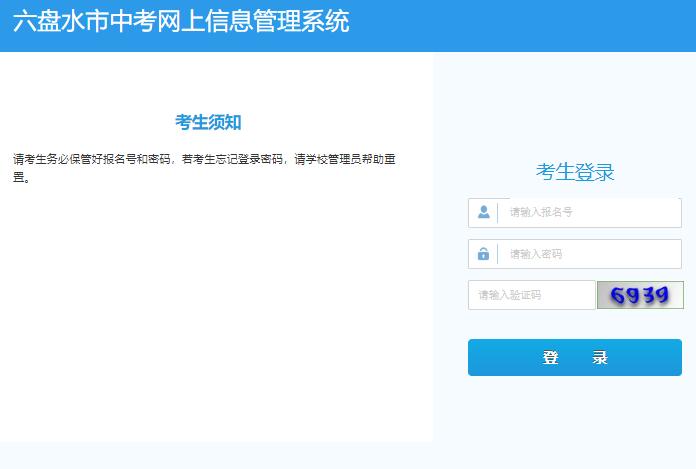696x469 pixels.
Task: Click the 六盘水市中考网上信息管理系统 page title
Action: (181, 22)
